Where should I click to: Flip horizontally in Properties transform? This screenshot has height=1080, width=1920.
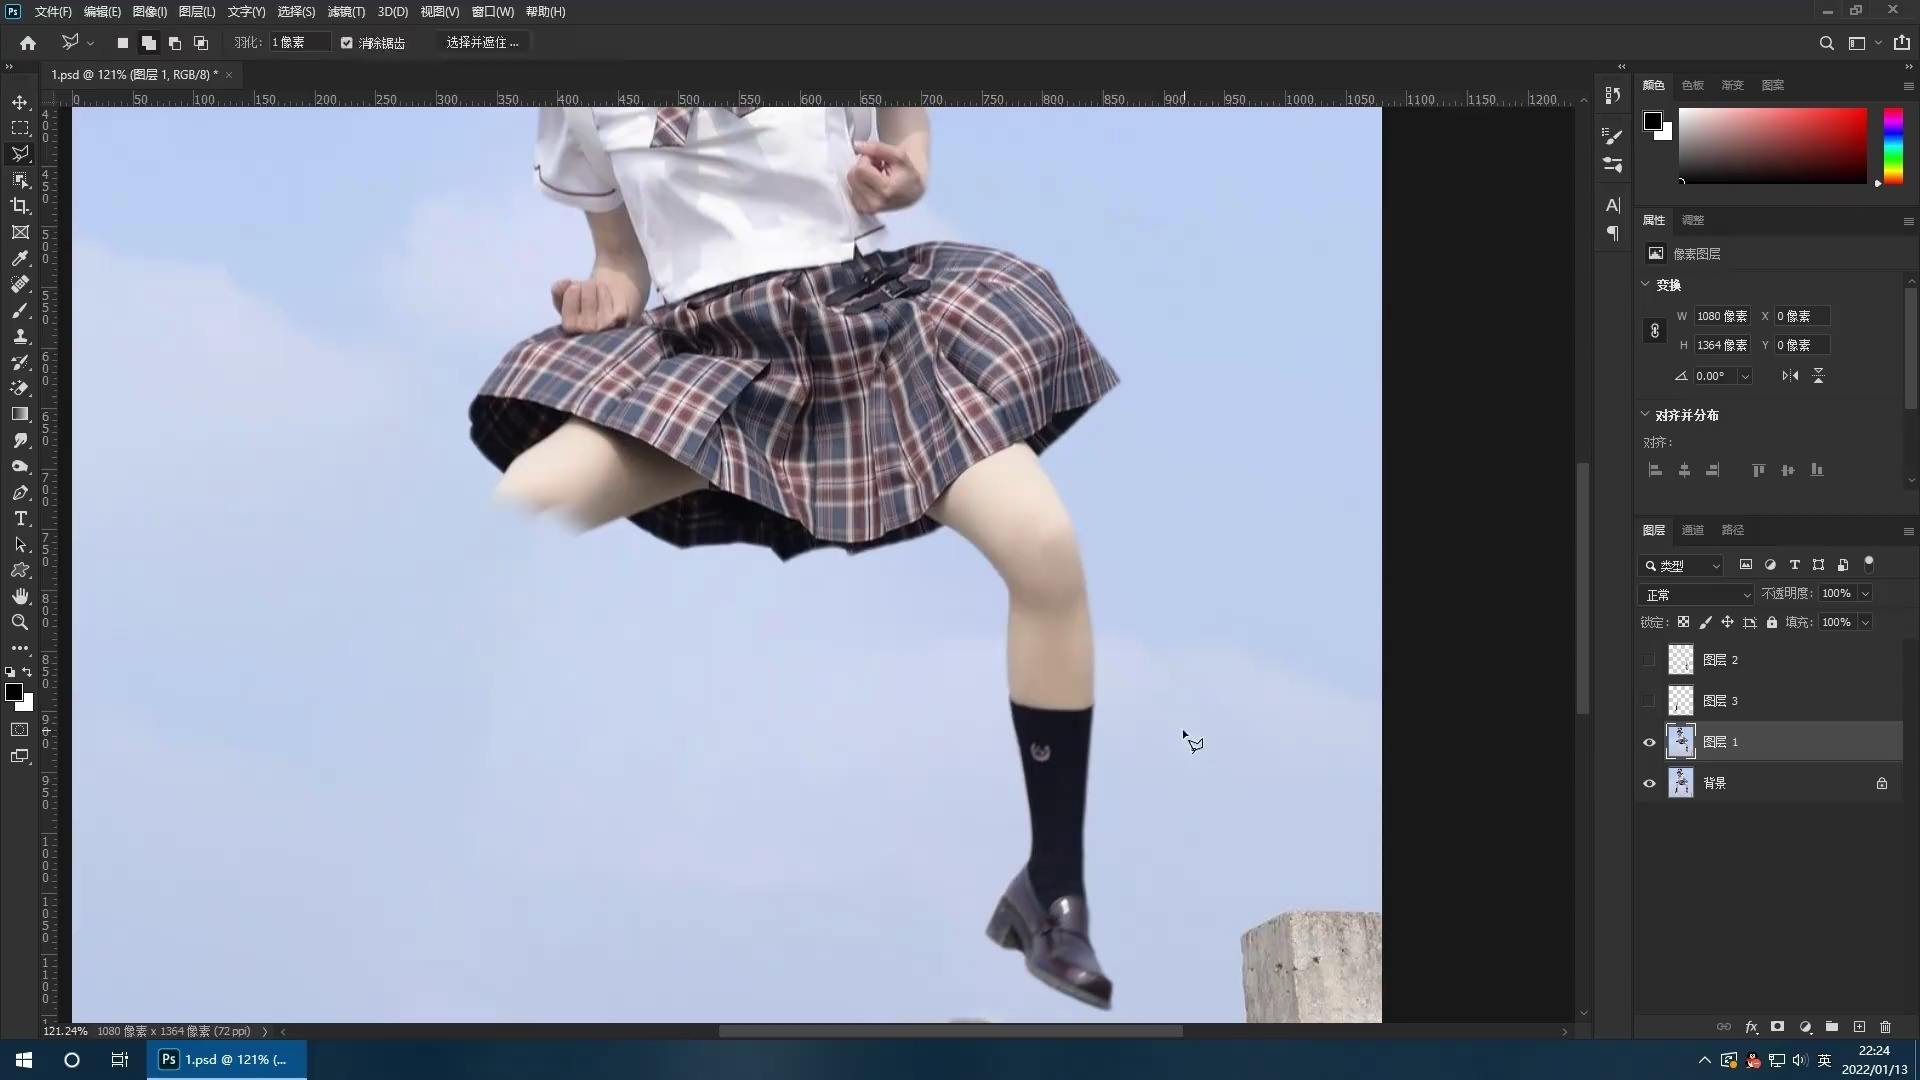click(1790, 376)
